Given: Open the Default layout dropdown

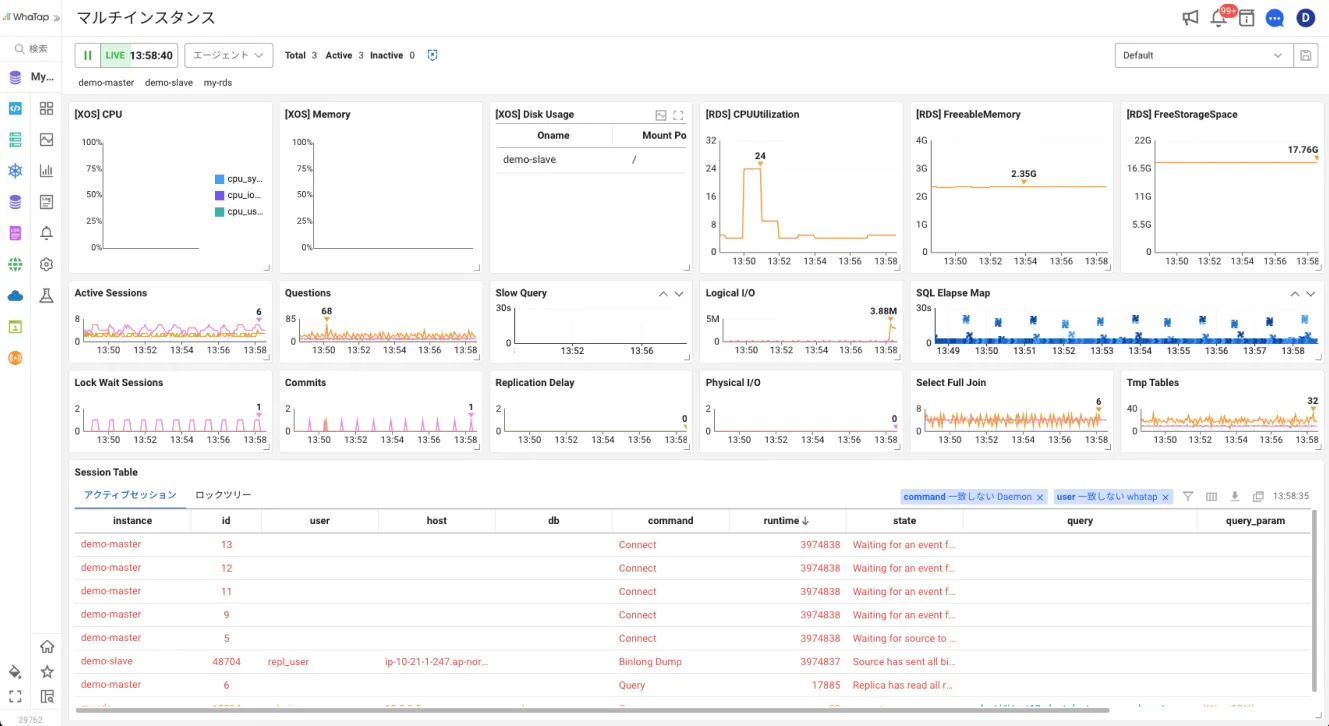Looking at the screenshot, I should click(1204, 56).
